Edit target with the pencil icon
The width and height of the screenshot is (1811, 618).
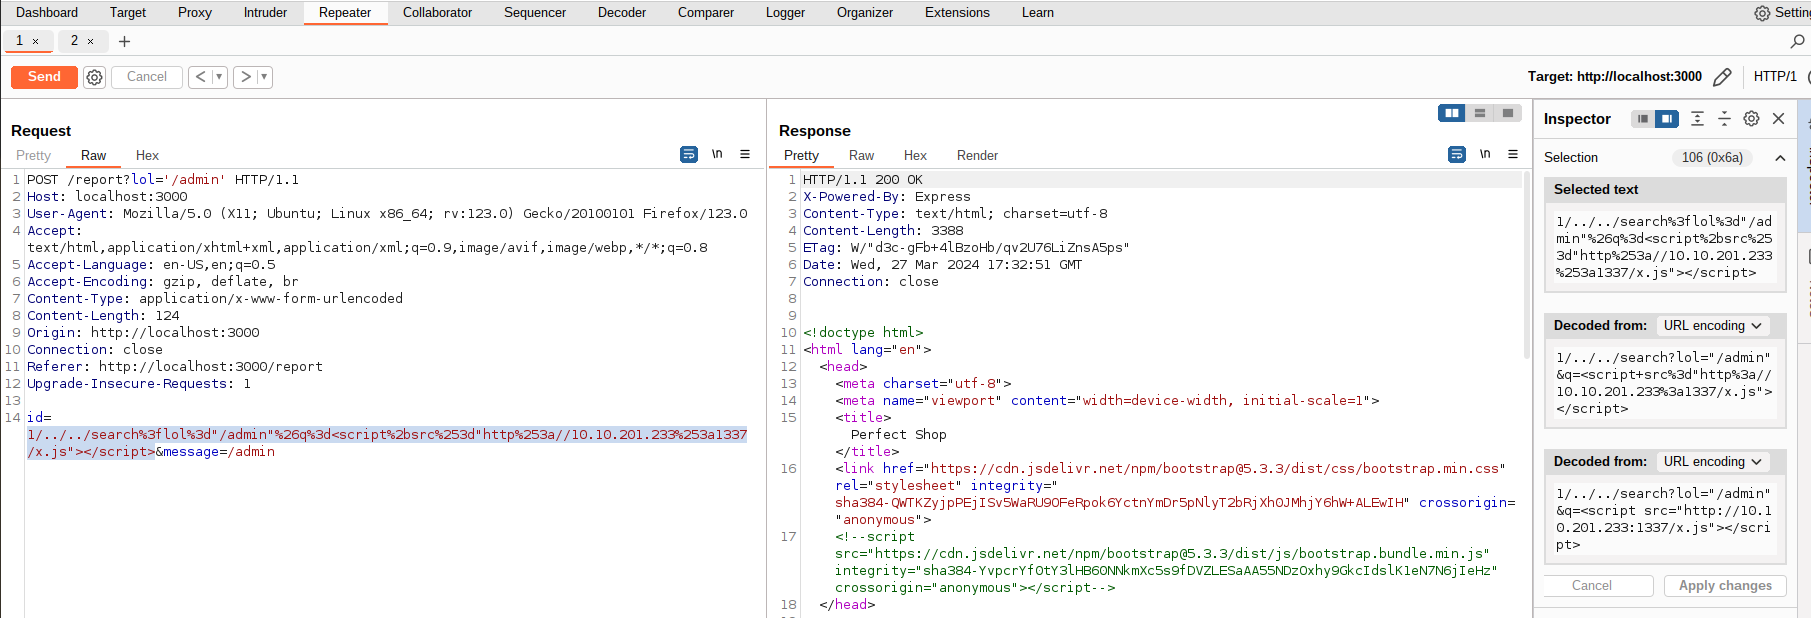pyautogui.click(x=1722, y=77)
